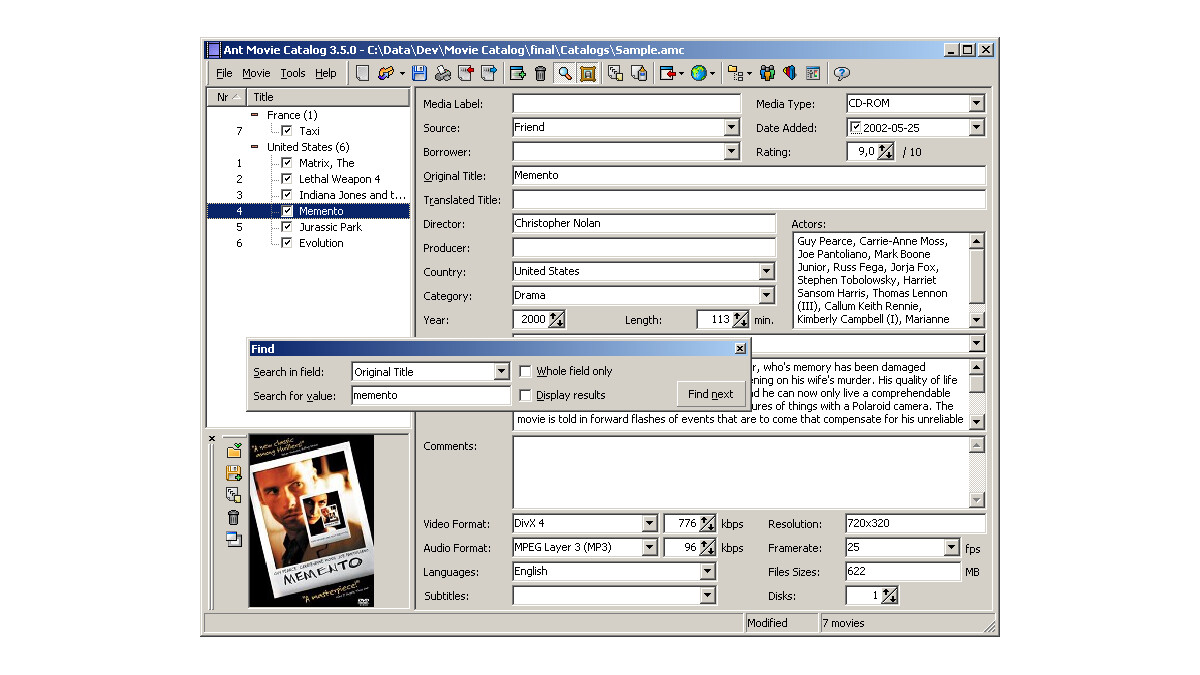Click the globe icon for internet import
The height and width of the screenshot is (675, 1200).
[x=698, y=73]
